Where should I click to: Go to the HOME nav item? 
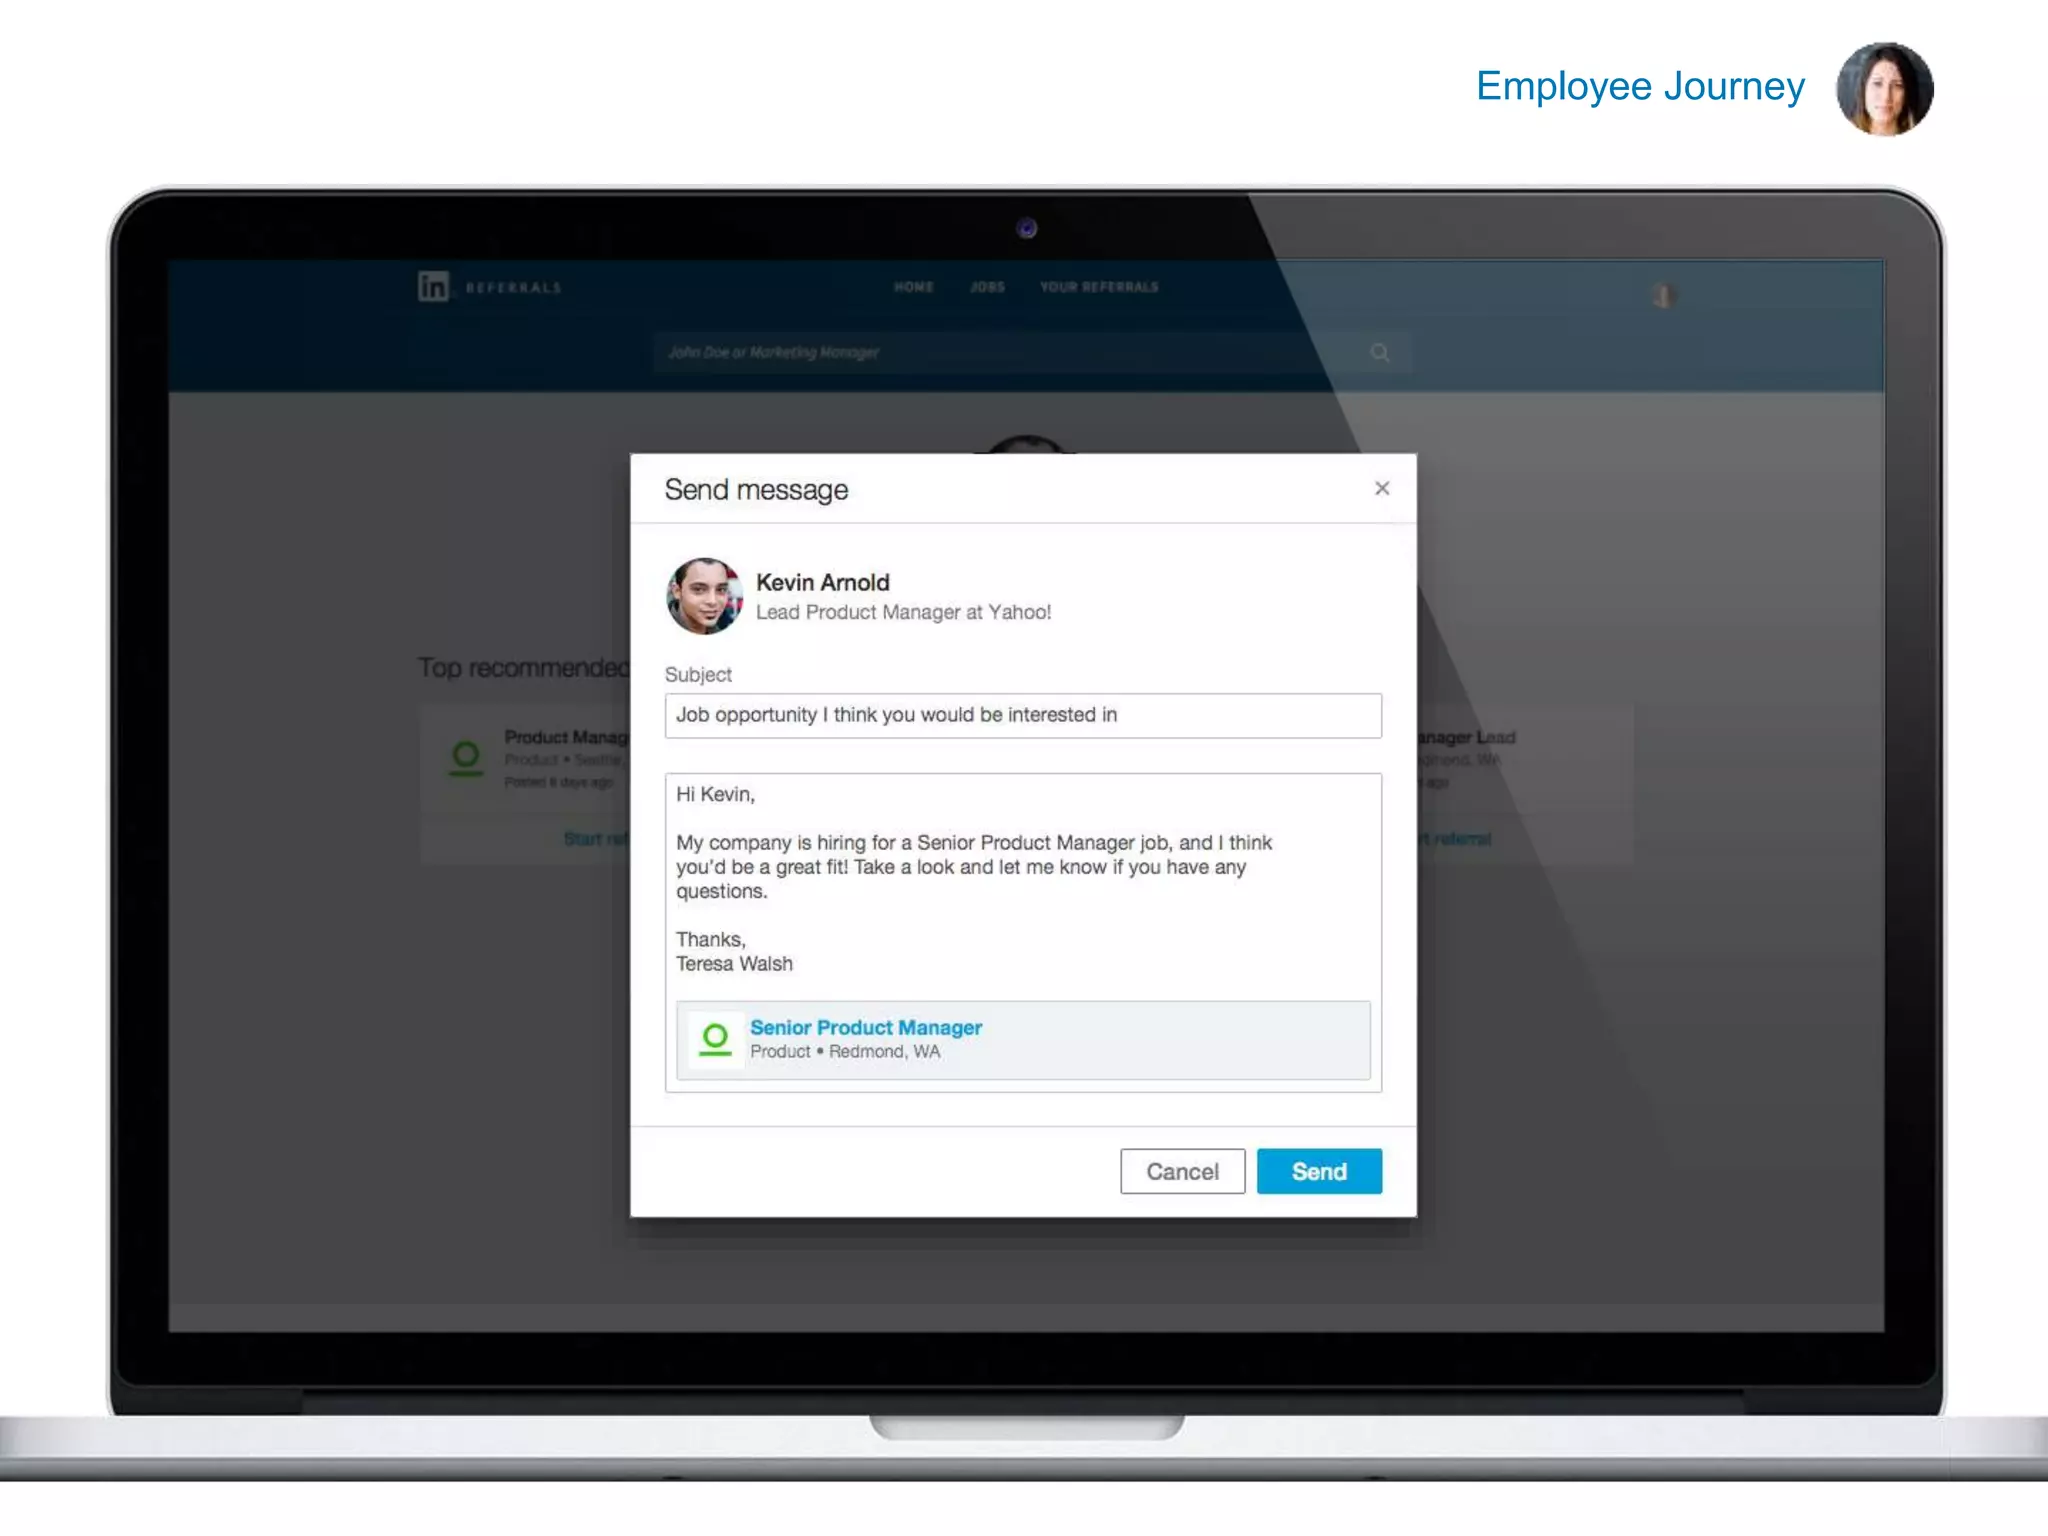[913, 287]
